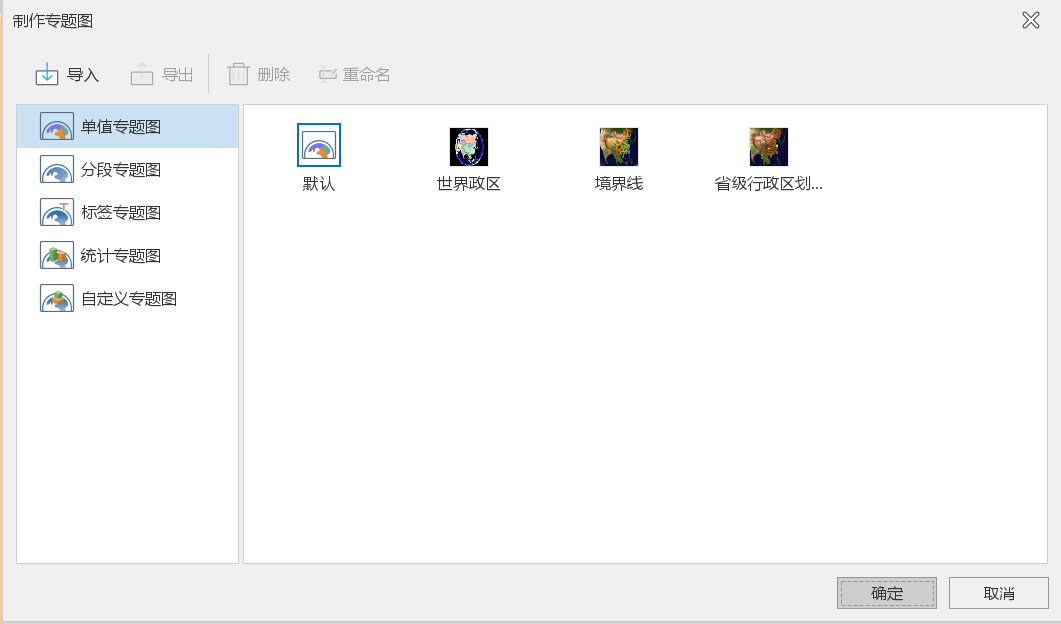1061x624 pixels.
Task: Choose the 境界线 template thumbnail
Action: click(x=618, y=146)
